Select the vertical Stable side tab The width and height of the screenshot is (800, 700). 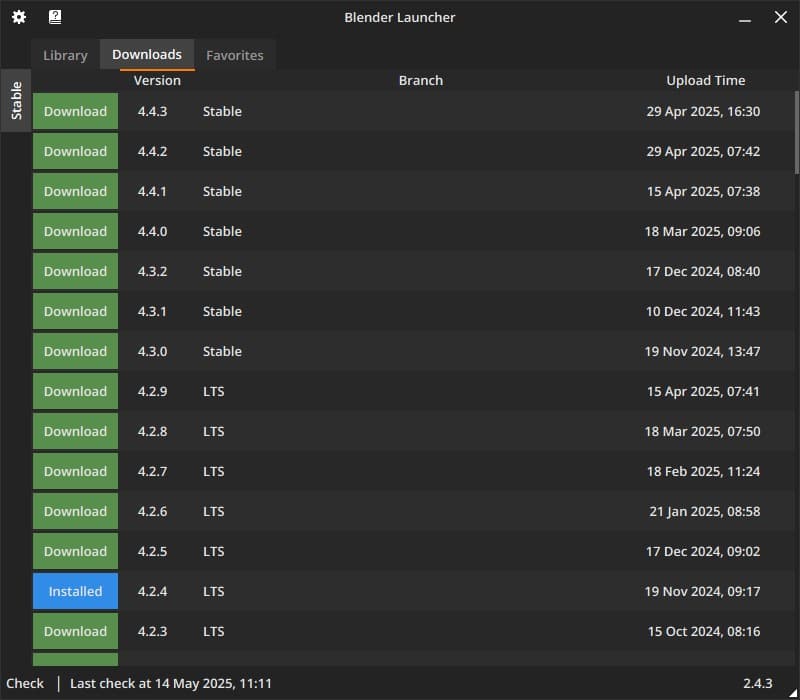[16, 101]
